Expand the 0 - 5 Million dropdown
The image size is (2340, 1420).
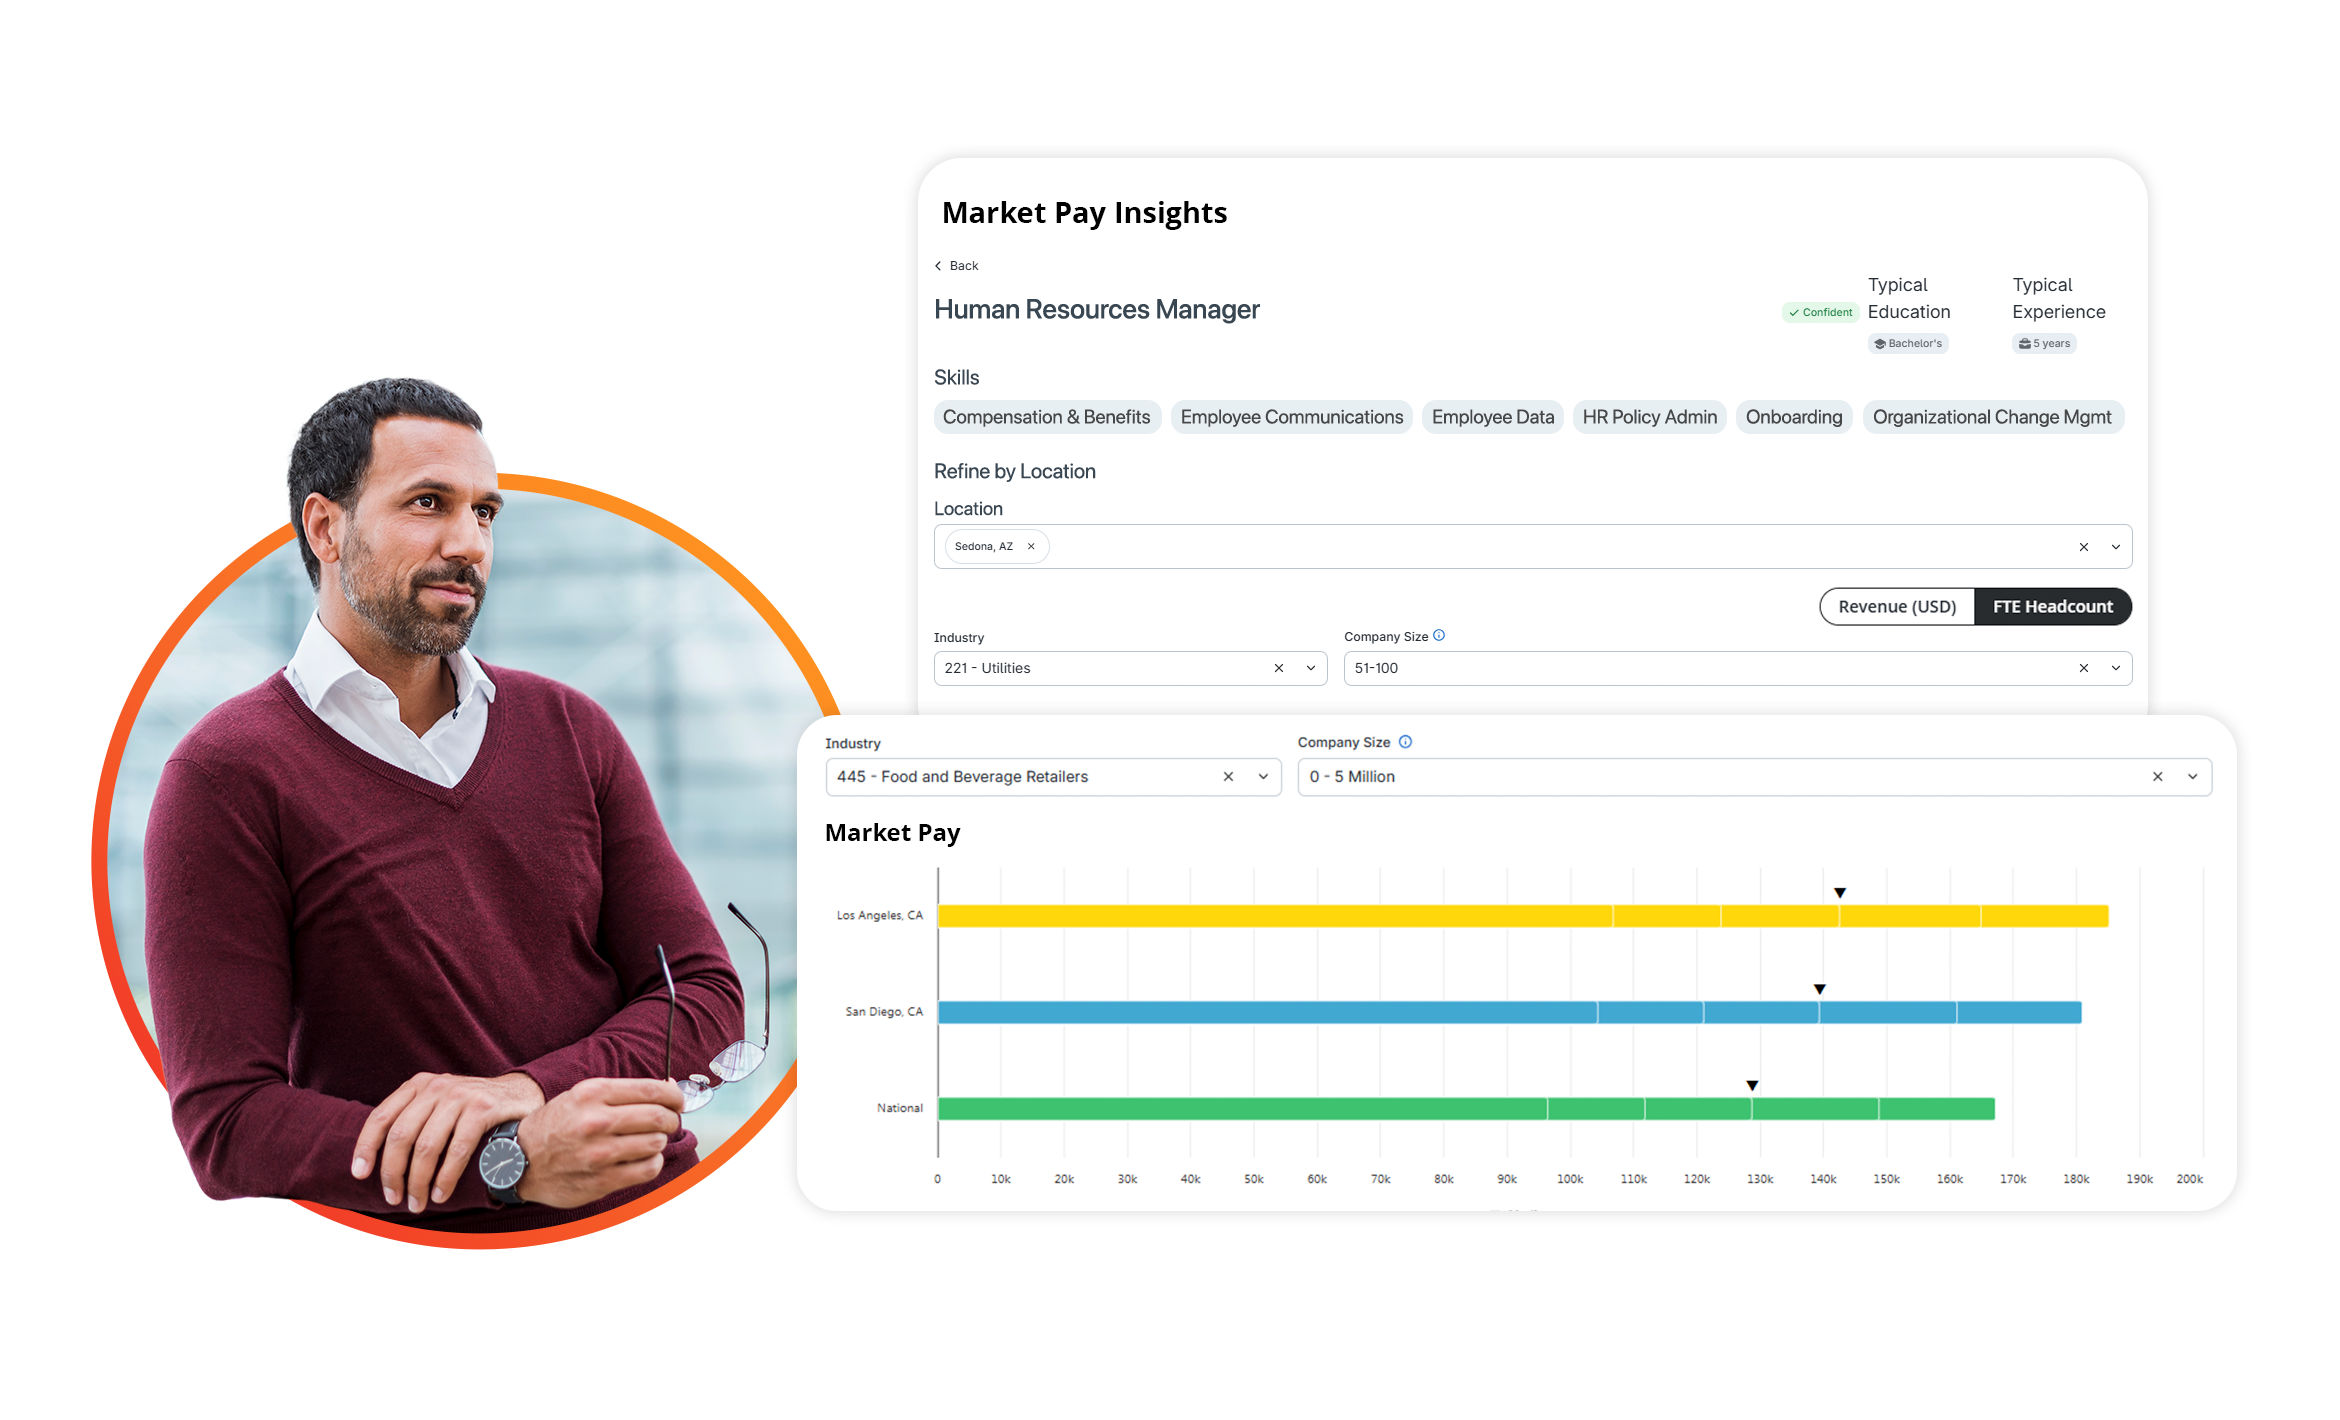[2193, 777]
